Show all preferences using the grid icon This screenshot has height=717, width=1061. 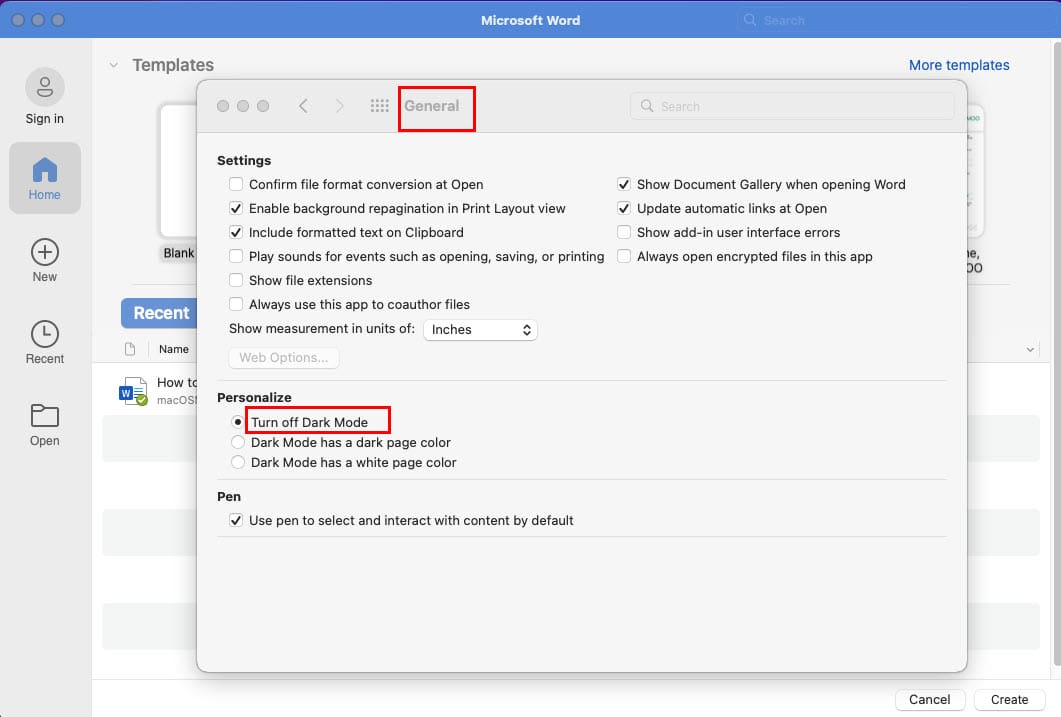point(379,105)
